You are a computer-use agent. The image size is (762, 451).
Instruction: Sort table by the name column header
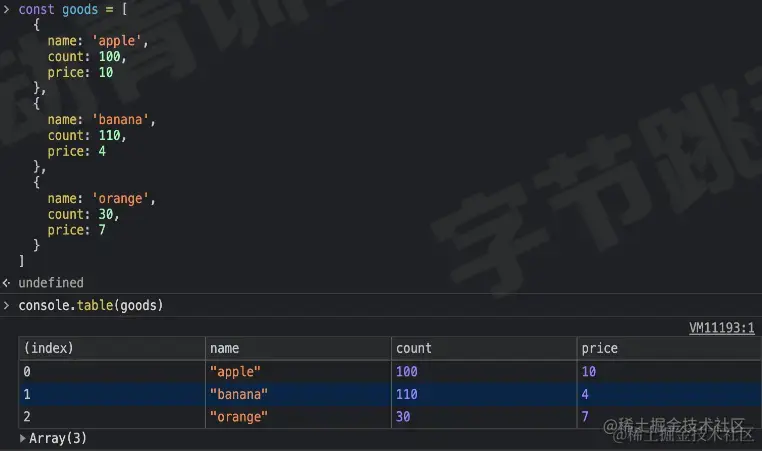pyautogui.click(x=225, y=349)
